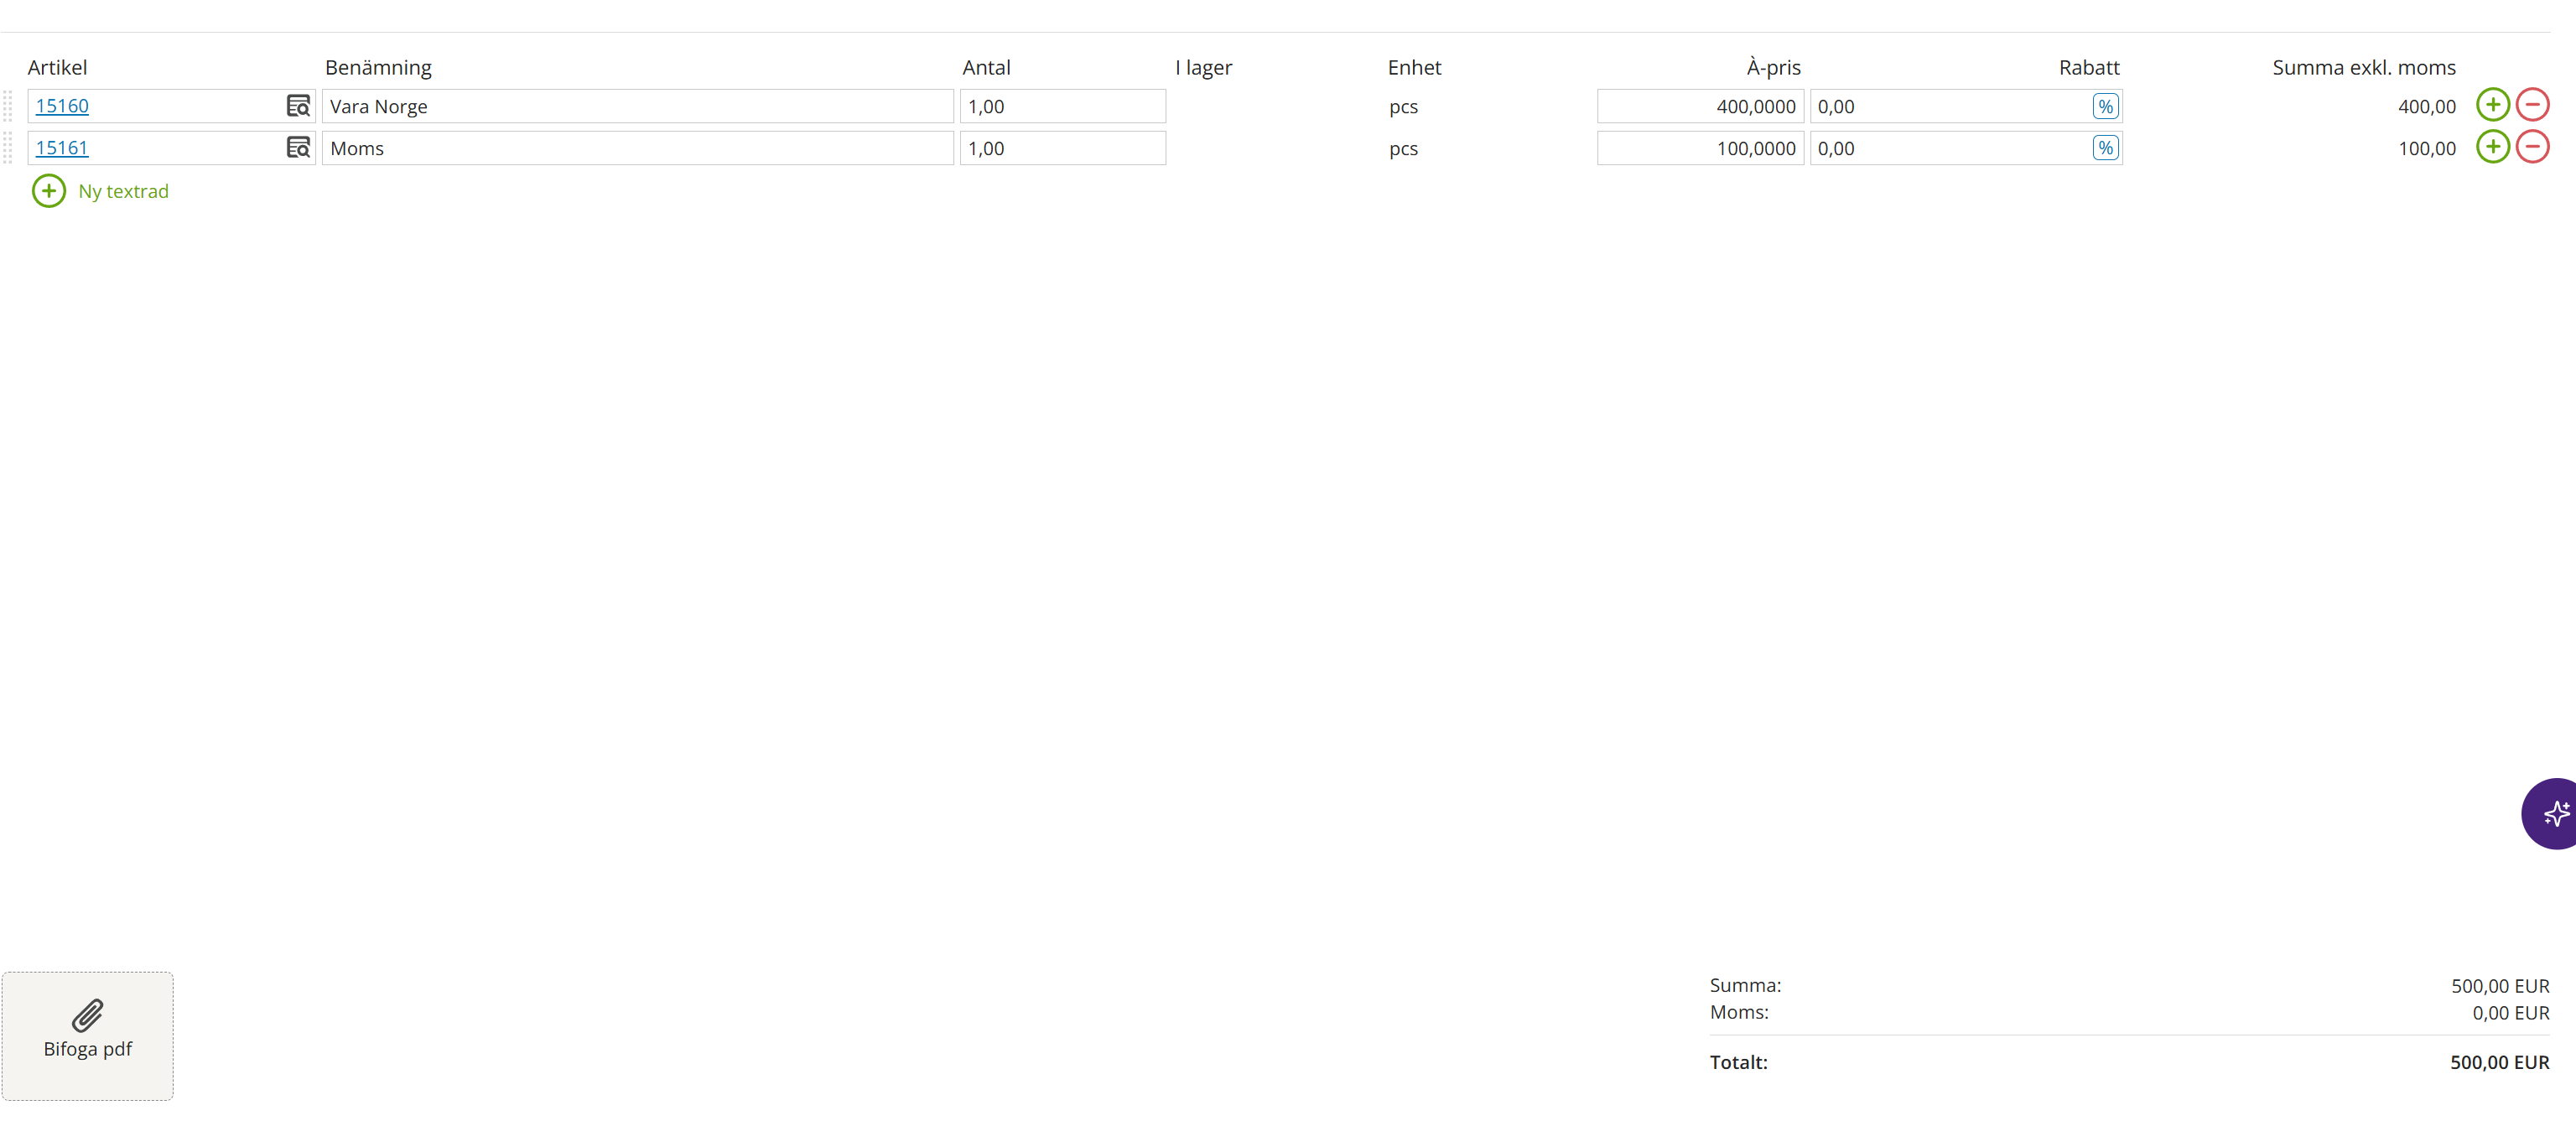Viewport: 2576px width, 1126px height.
Task: Open article link 15161
Action: coord(62,148)
